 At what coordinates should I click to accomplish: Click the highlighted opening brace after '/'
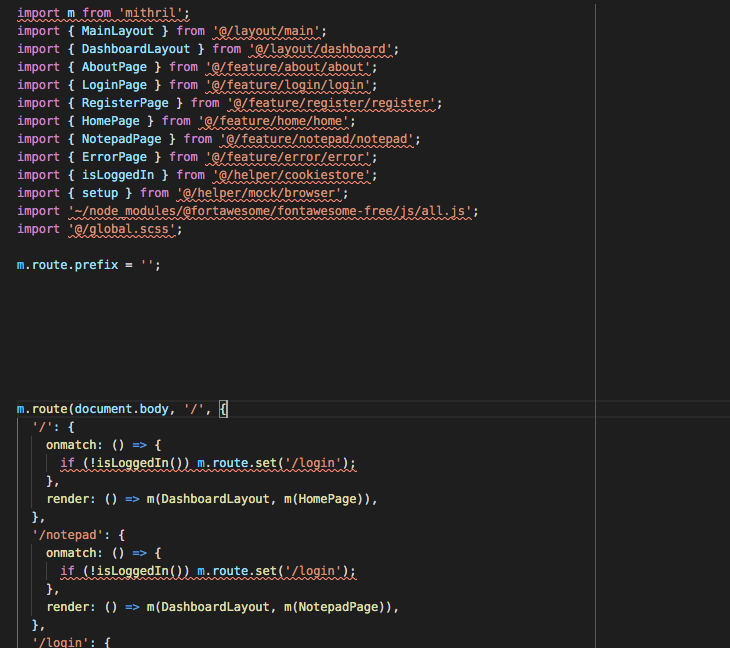point(223,410)
